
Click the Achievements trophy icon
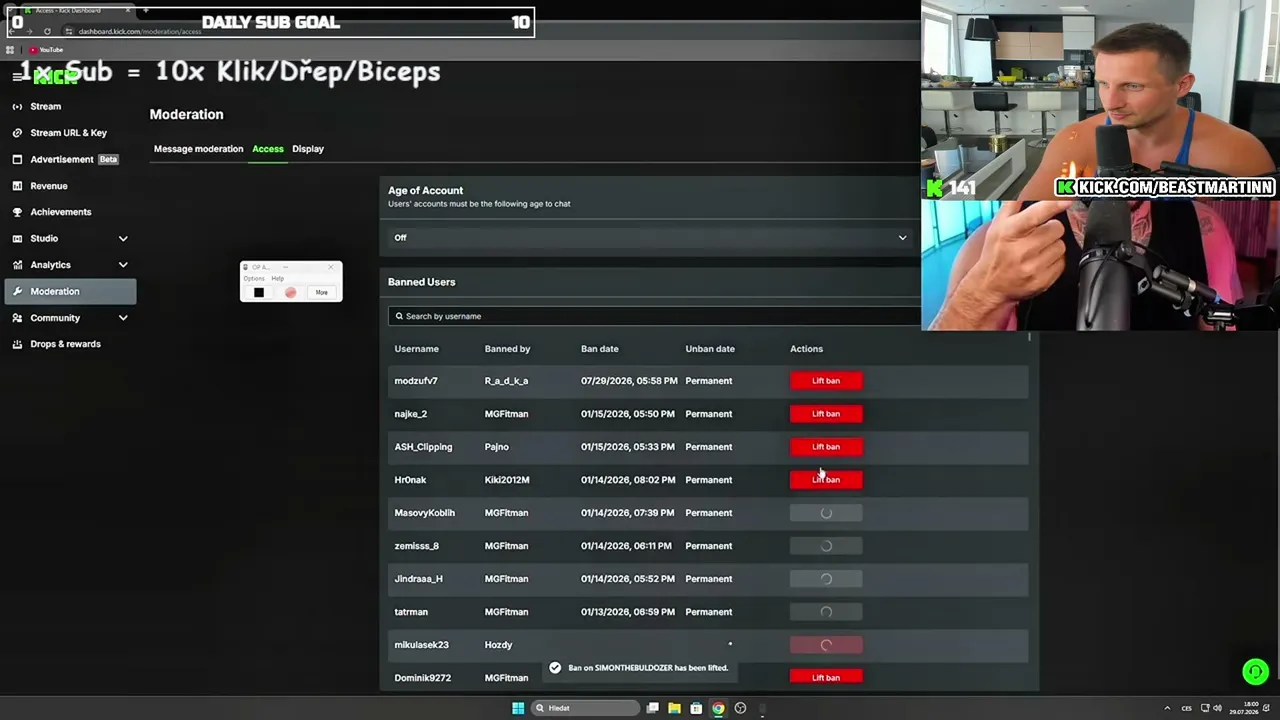(17, 212)
